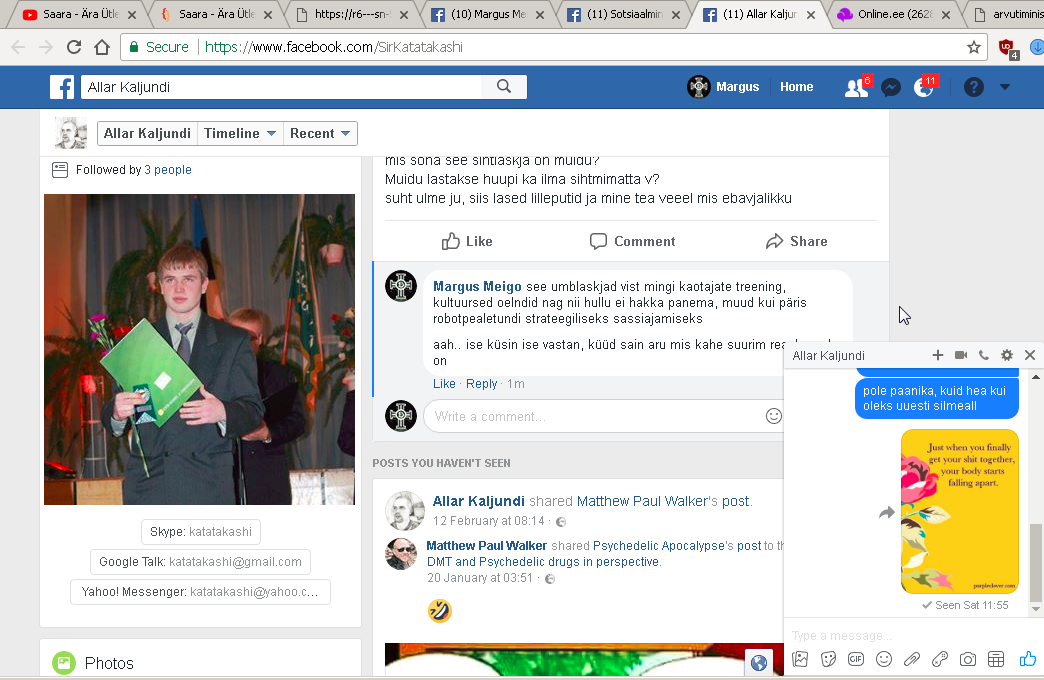Open Margus Meigo profile link in comment

pyautogui.click(x=477, y=286)
